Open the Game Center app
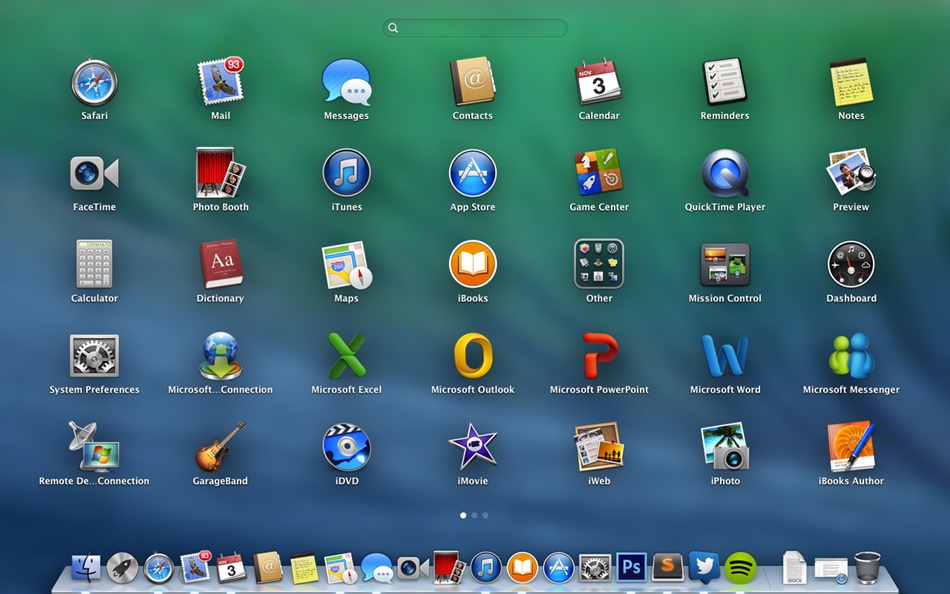Screen dimensions: 950x594 (599, 173)
